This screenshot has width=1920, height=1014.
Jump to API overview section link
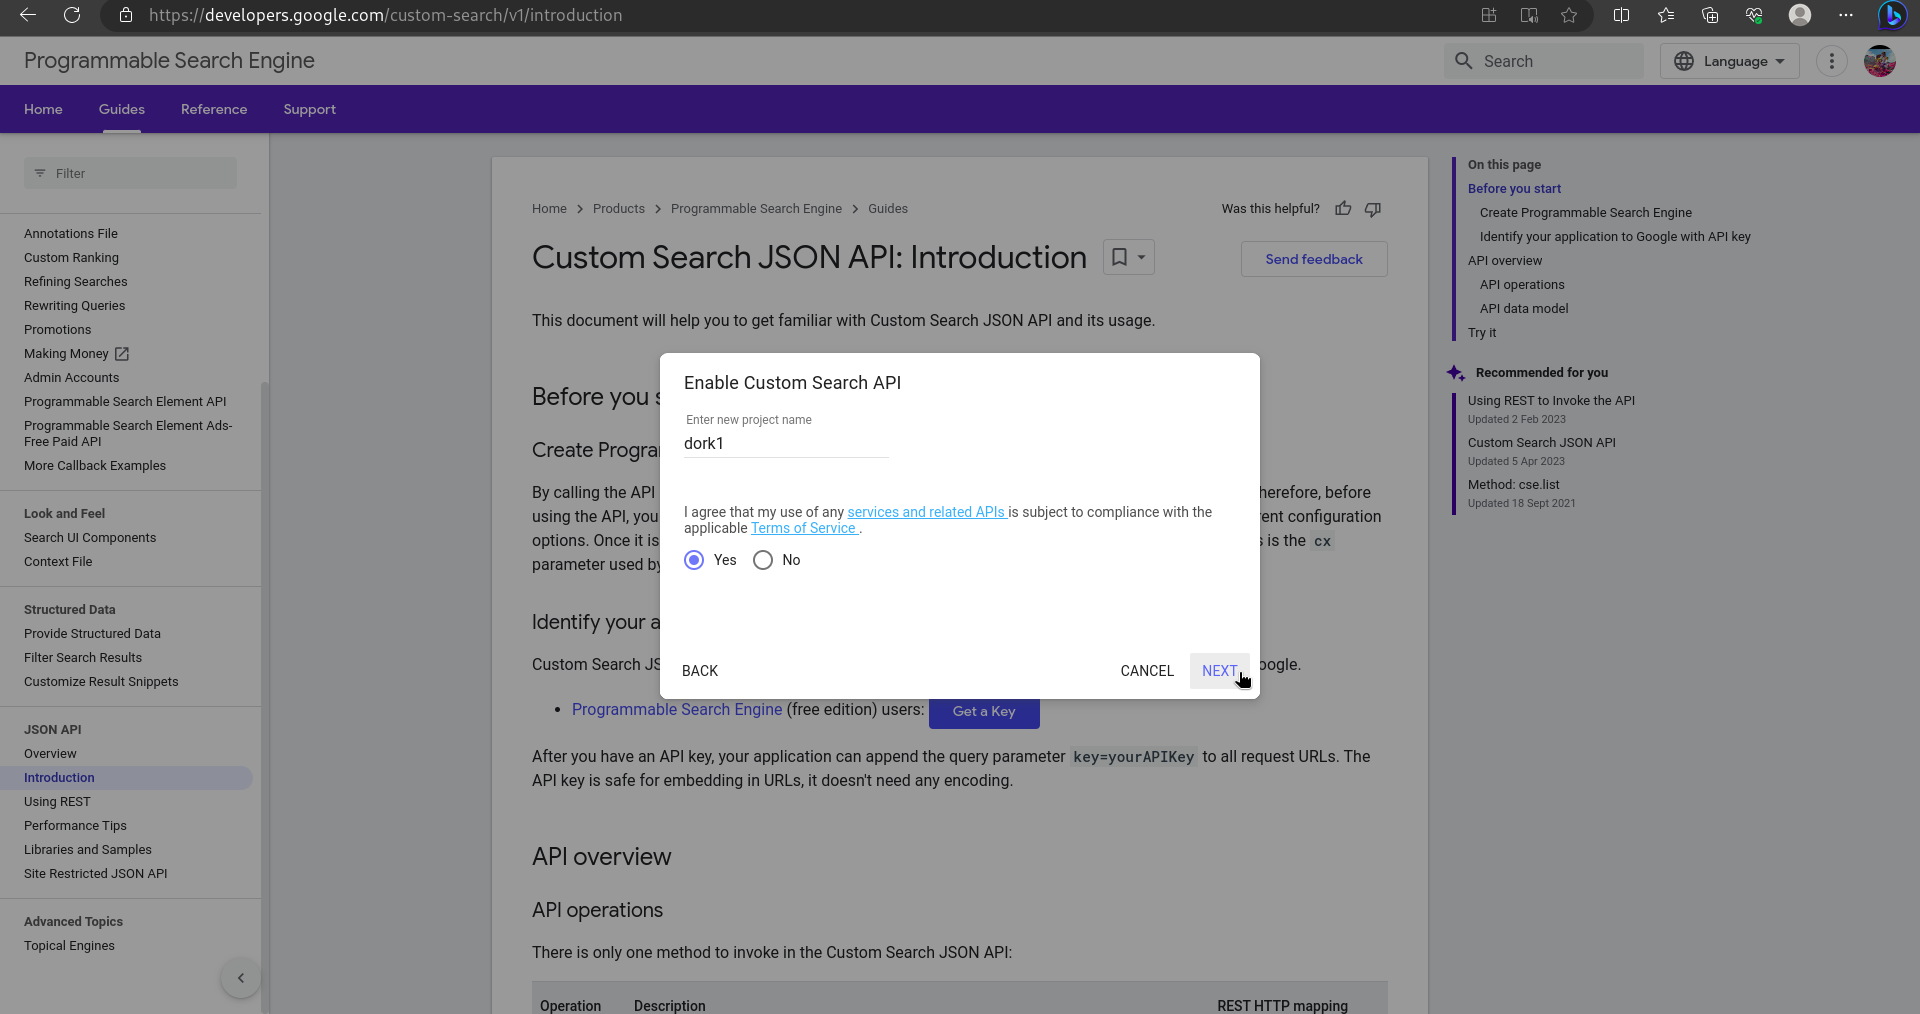click(1505, 261)
